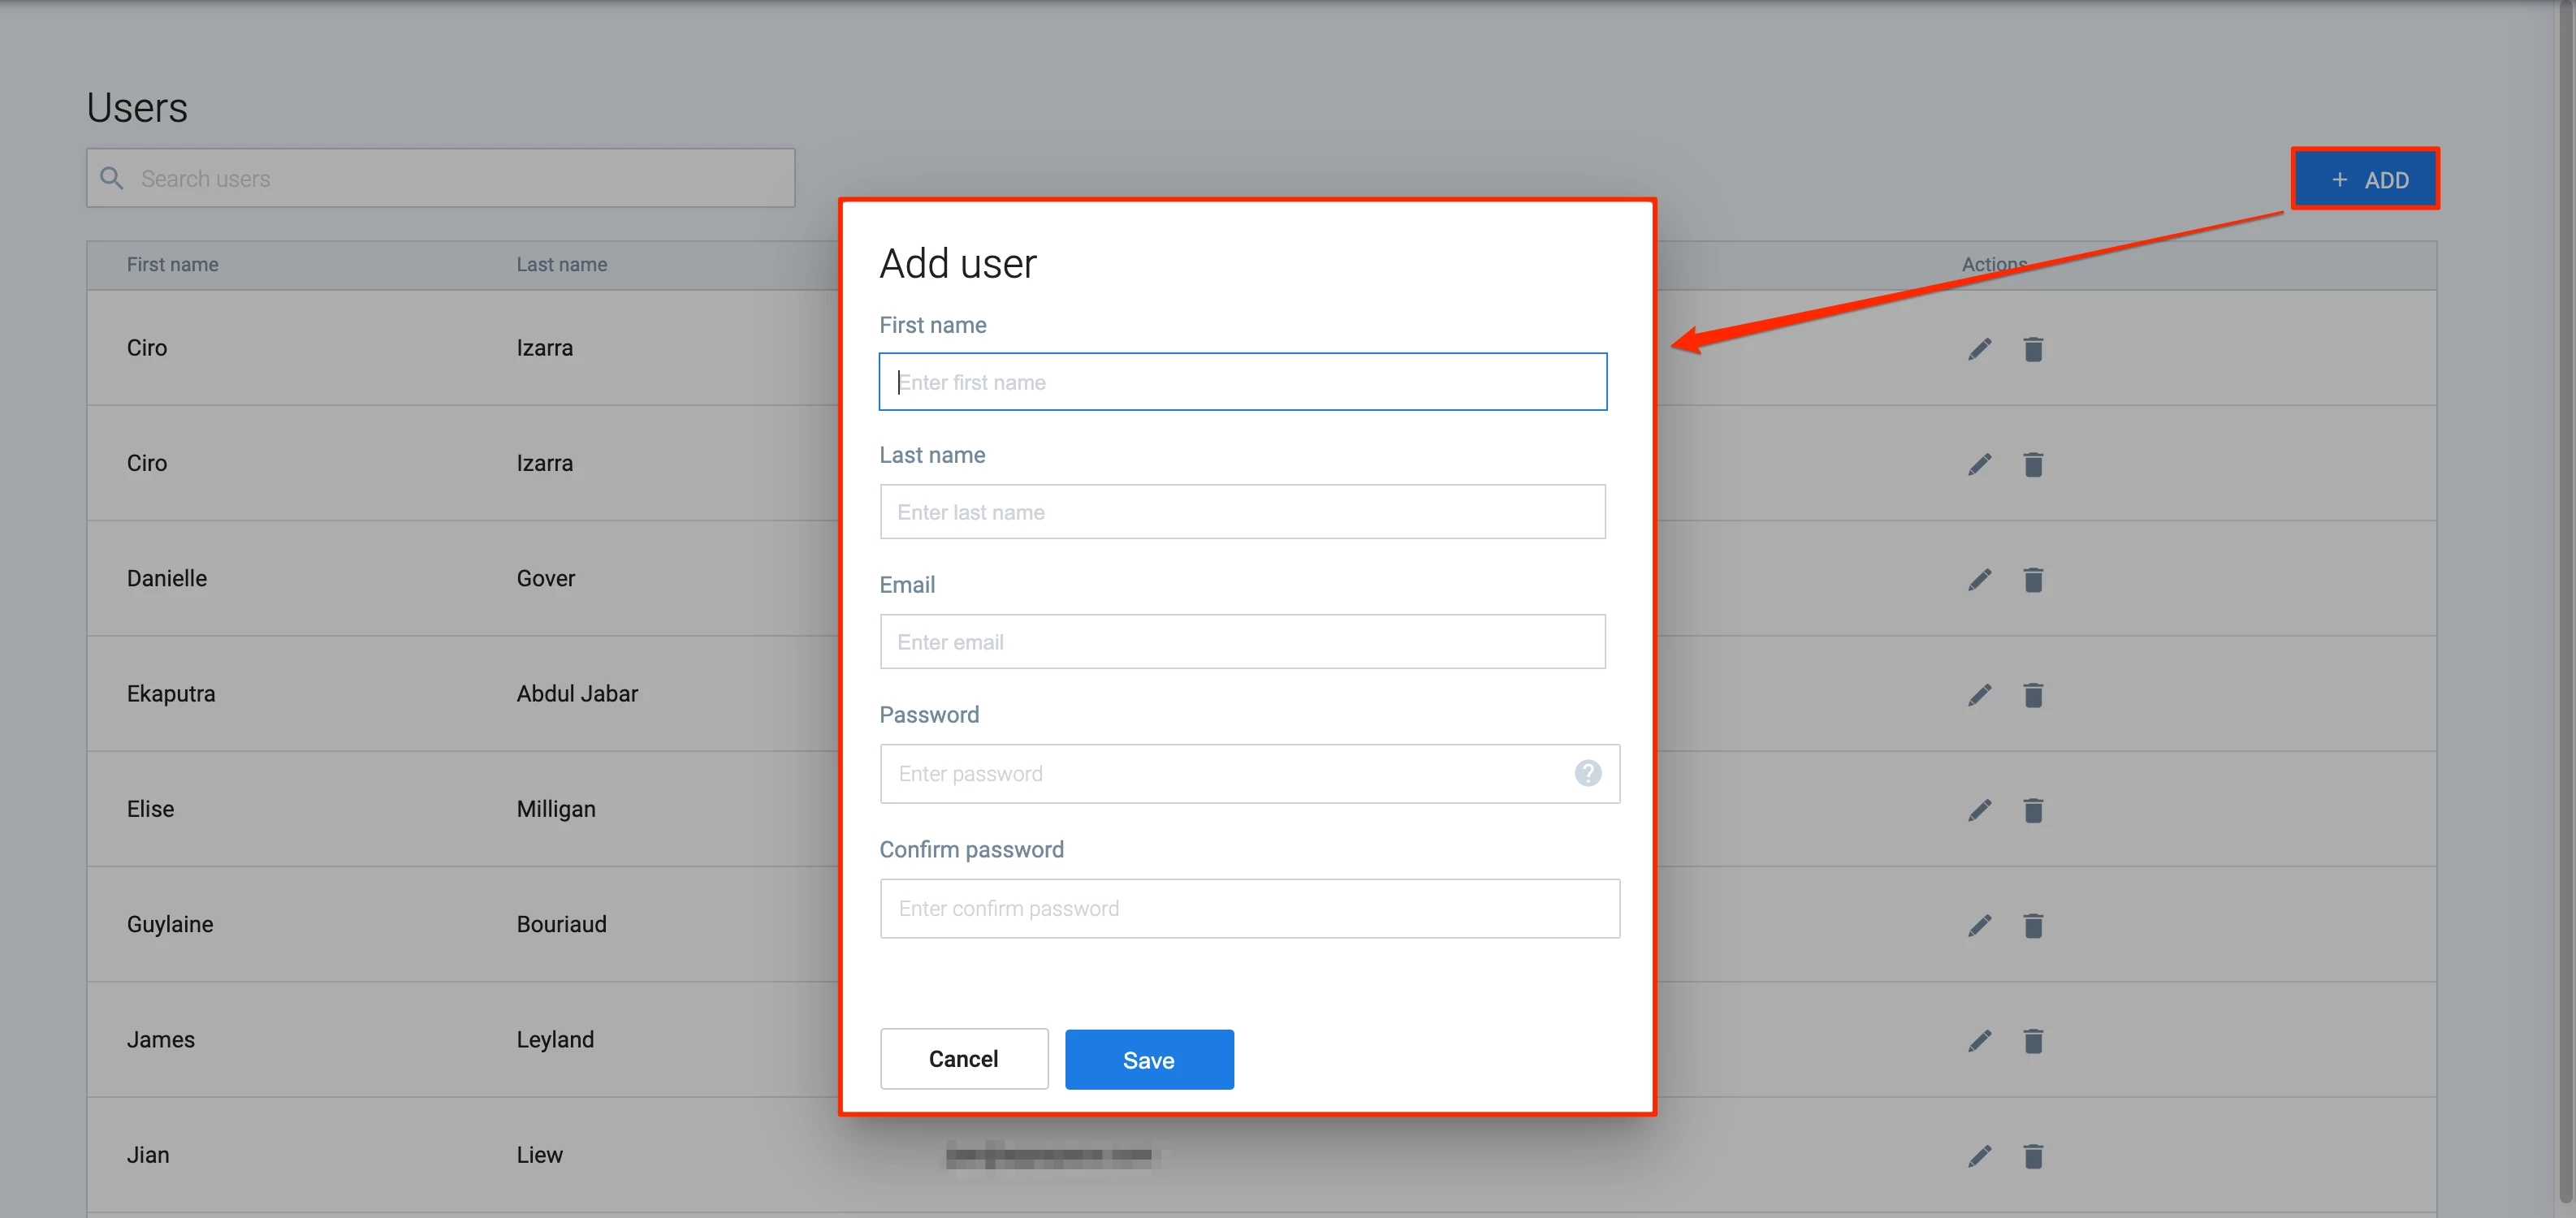
Task: Delete user Ekaputra Abdul Jabar via trash icon
Action: [x=2032, y=695]
